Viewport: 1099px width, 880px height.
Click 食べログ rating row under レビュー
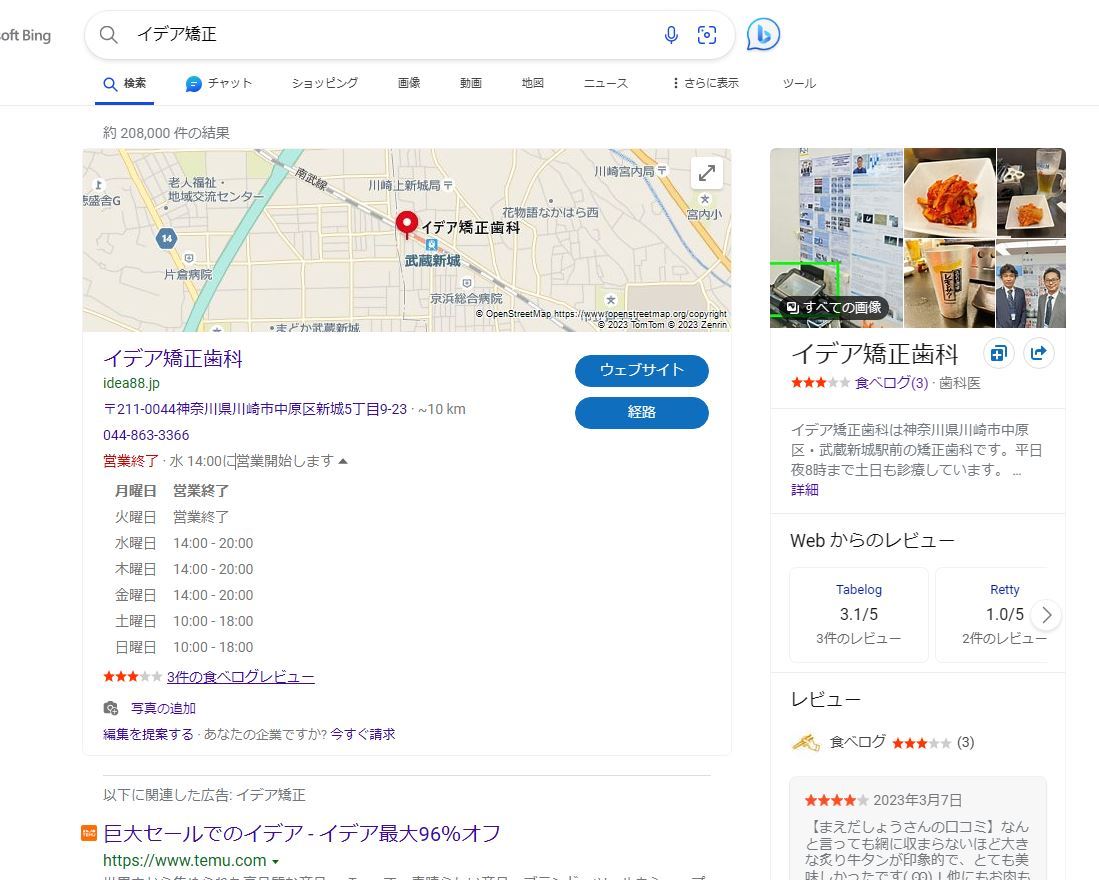click(883, 743)
